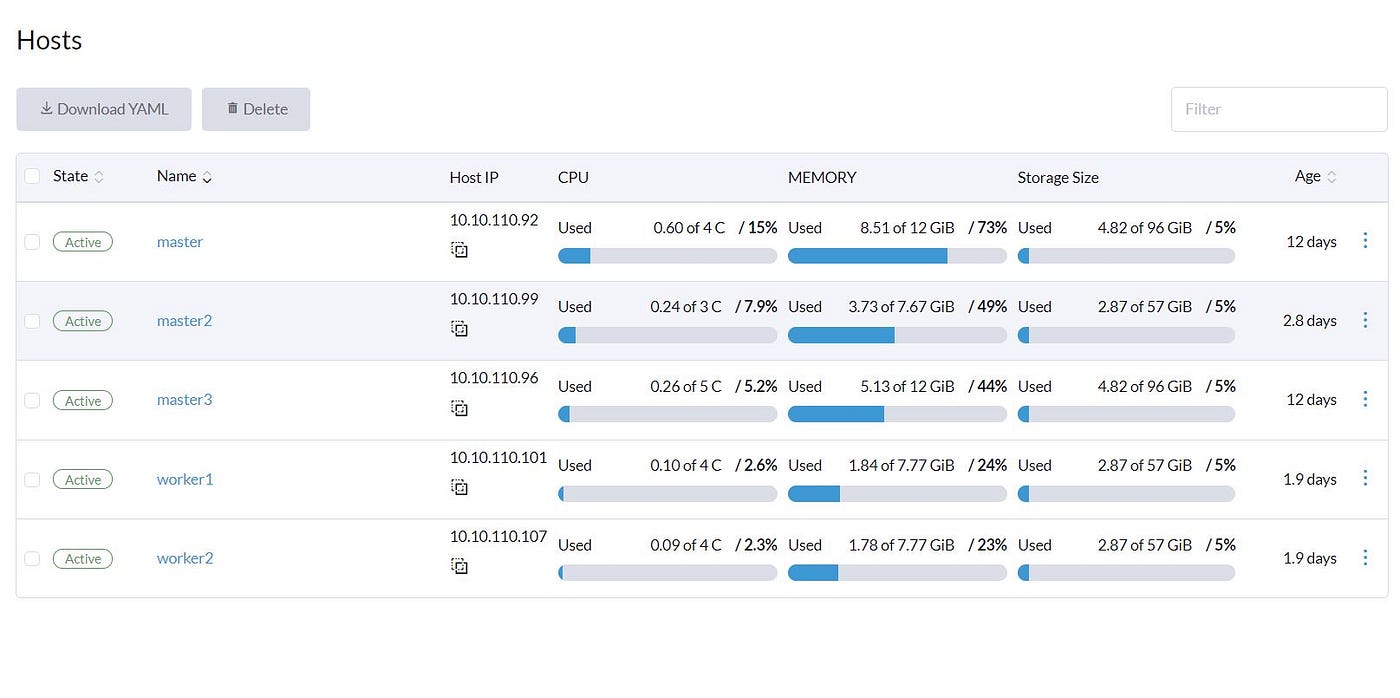Click the Storage Size column header
This screenshot has height=698, width=1400.
pos(1057,177)
